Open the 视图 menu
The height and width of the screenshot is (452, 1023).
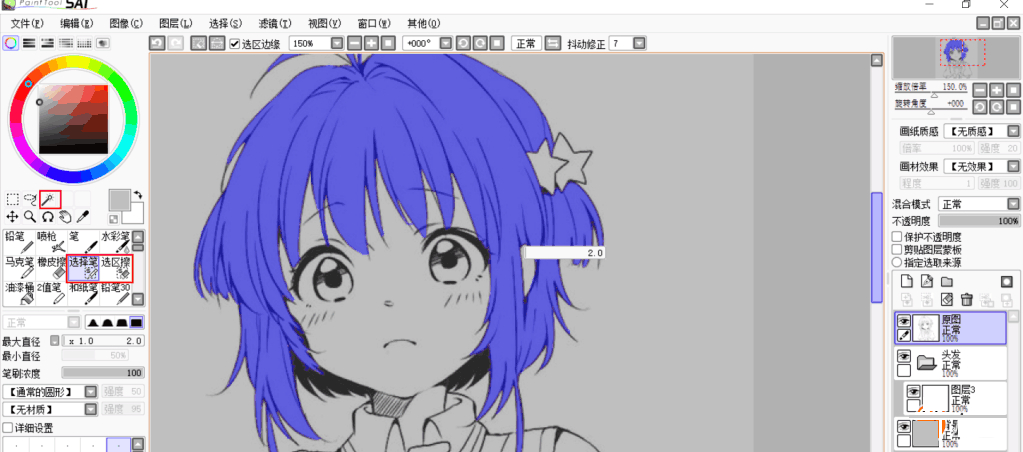point(324,23)
